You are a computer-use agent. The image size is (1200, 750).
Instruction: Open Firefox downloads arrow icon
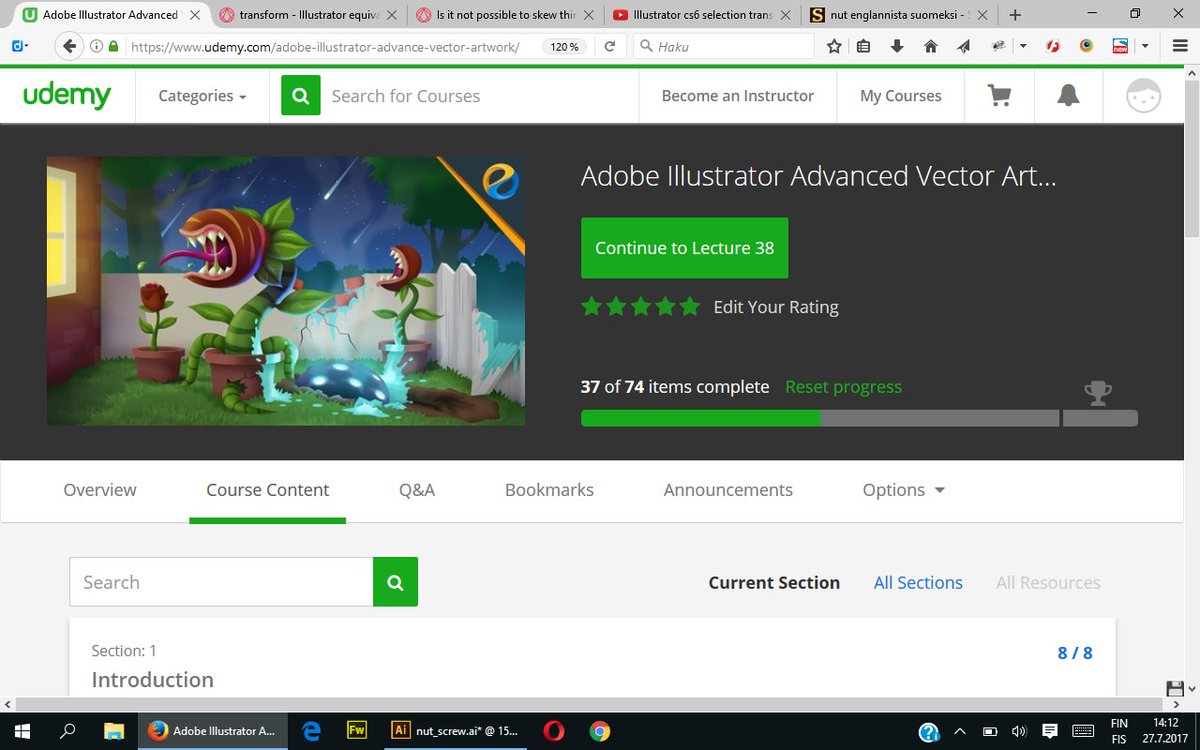click(x=897, y=46)
